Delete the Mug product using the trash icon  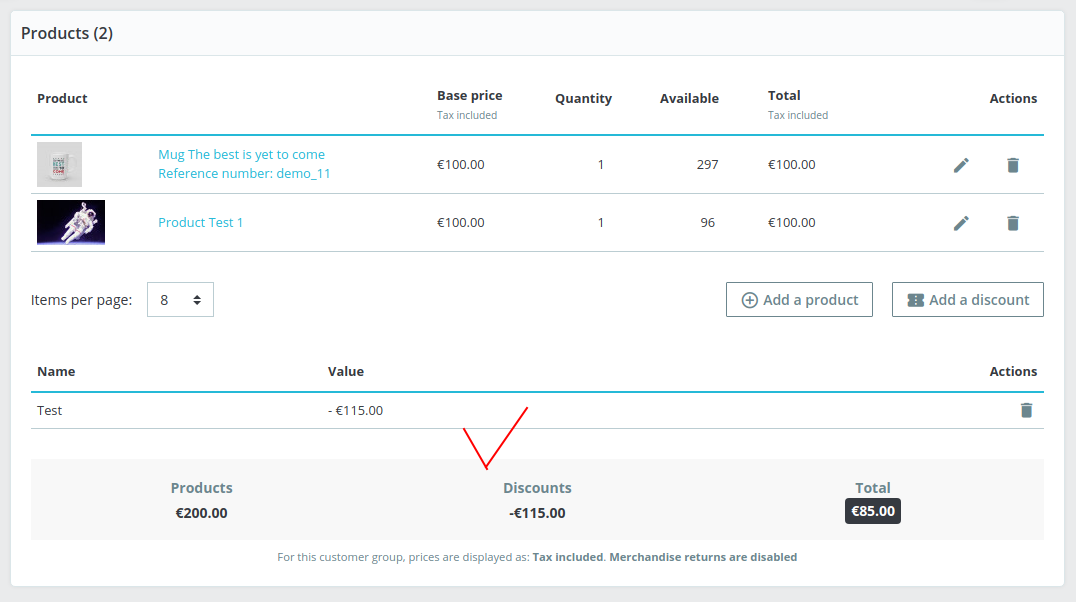click(x=1013, y=165)
